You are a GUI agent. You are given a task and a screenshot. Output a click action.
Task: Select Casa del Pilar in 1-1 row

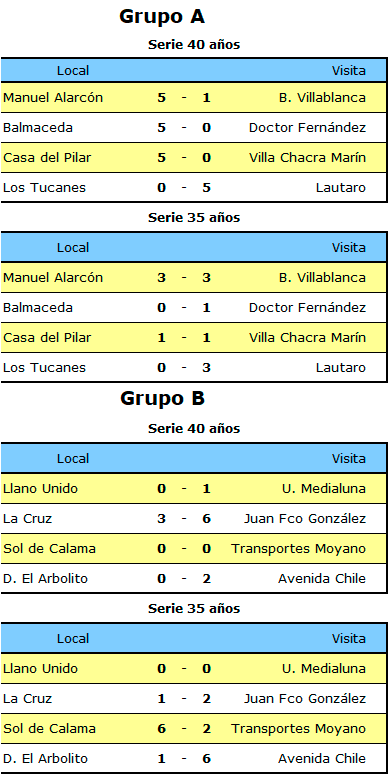(x=47, y=338)
